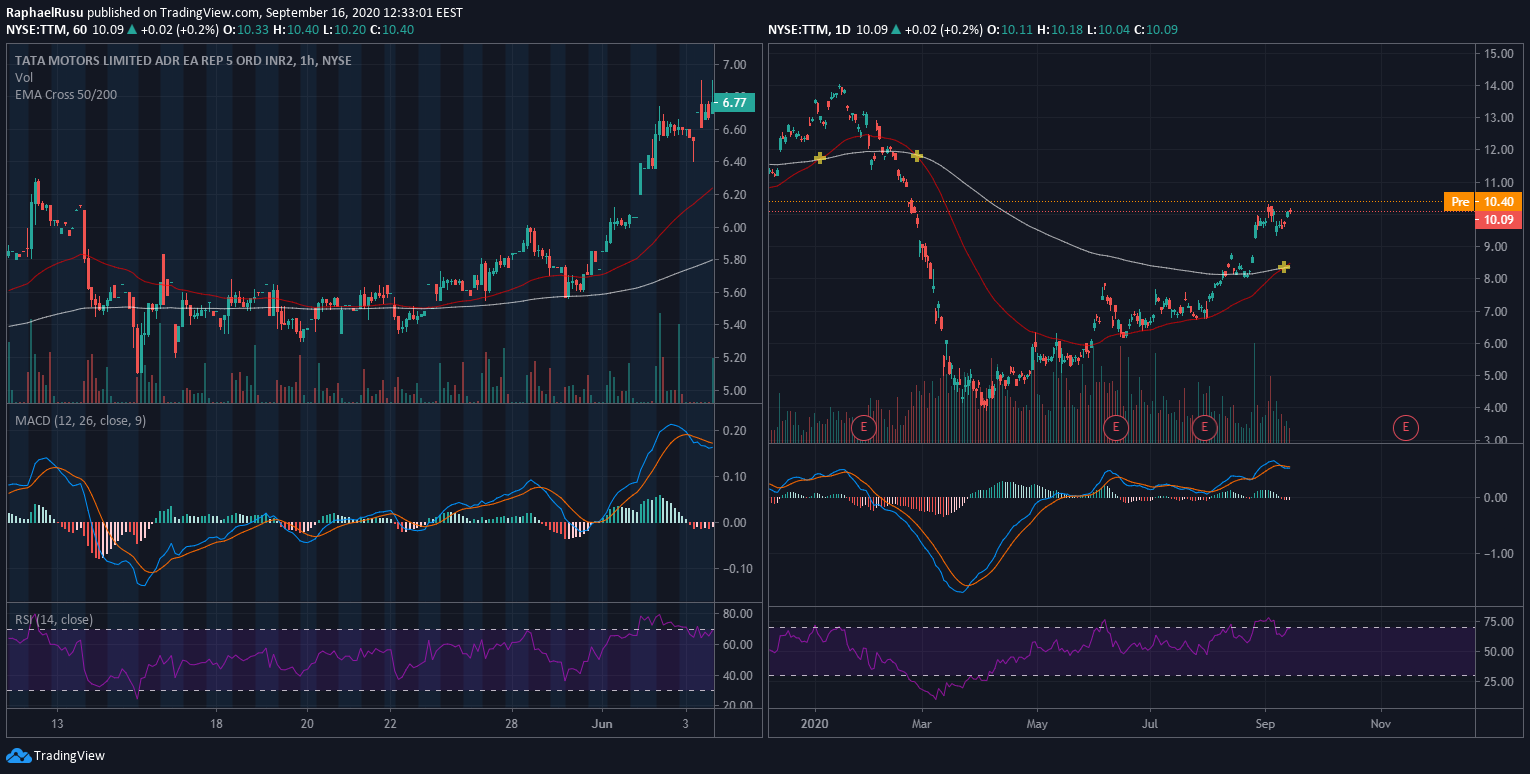1530x774 pixels.
Task: Click the May label on daily time axis
Action: pos(1037,723)
